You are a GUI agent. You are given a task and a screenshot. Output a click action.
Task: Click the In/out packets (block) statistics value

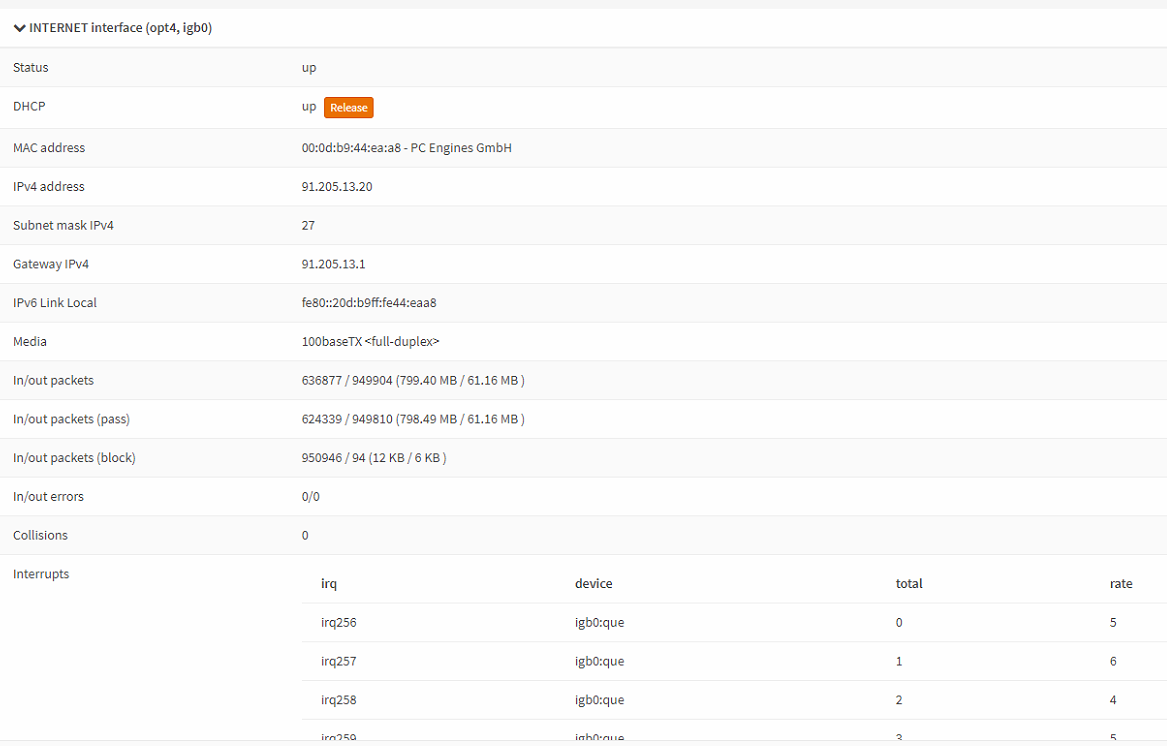click(373, 458)
